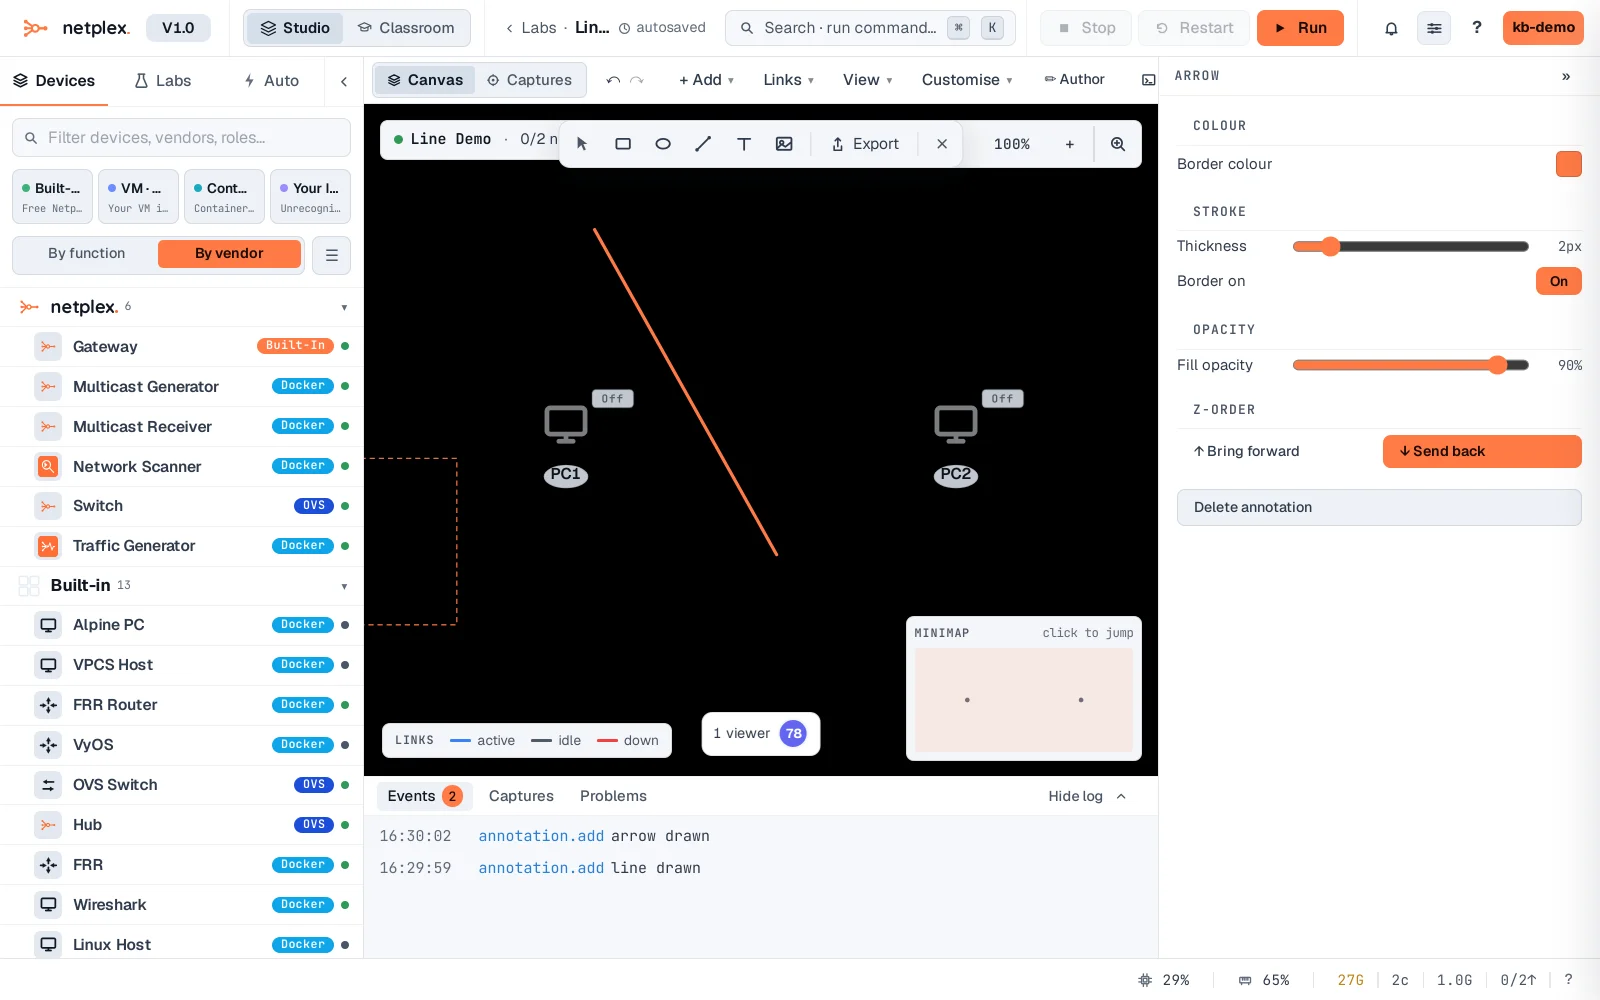Screen dimensions: 1600x1000
Task: Toggle the Your Images filter chip
Action: (x=310, y=196)
